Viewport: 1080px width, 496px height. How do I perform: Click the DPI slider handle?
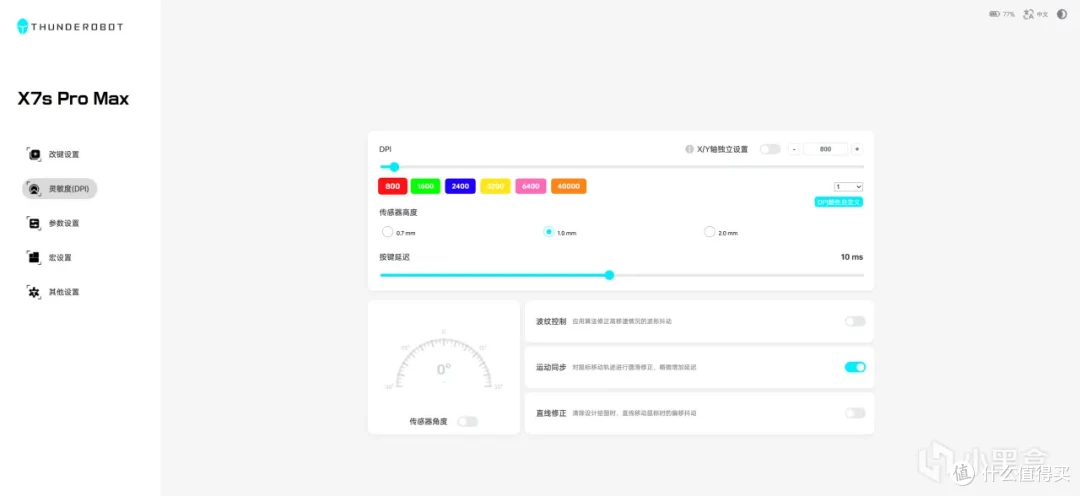394,167
